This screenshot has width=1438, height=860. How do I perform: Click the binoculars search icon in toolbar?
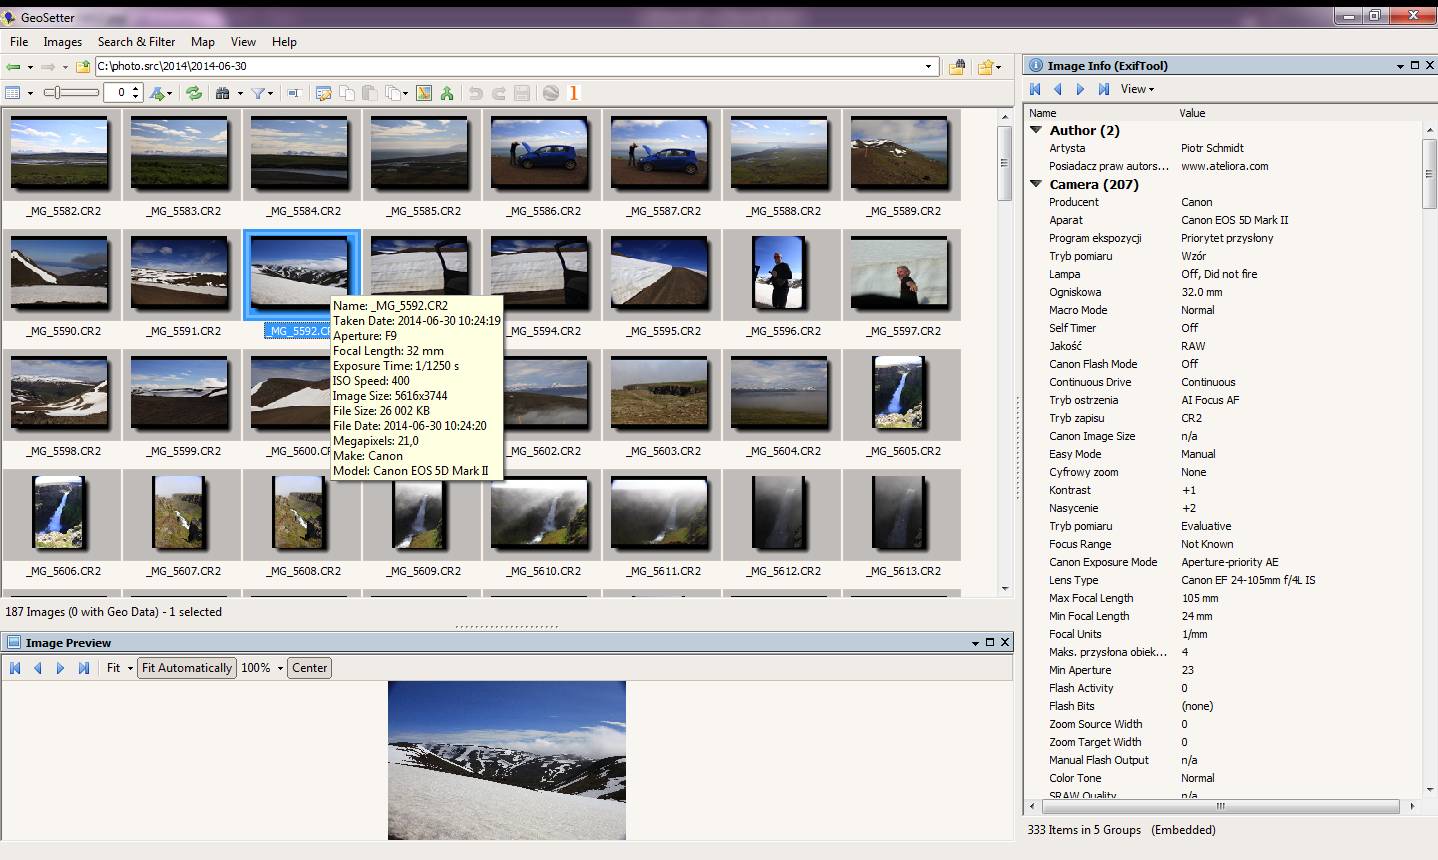pyautogui.click(x=223, y=93)
